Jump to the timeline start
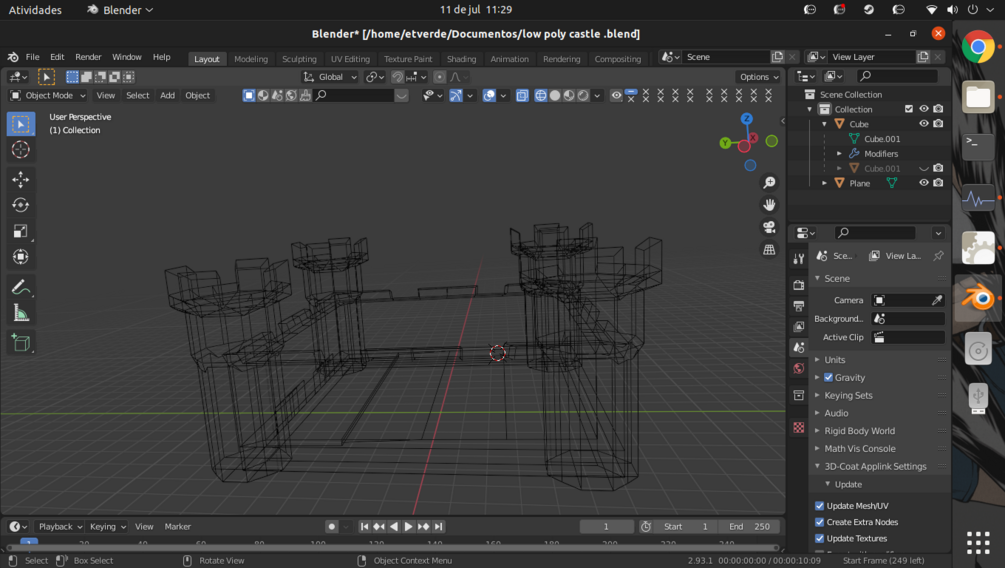The width and height of the screenshot is (1005, 568). pyautogui.click(x=364, y=526)
